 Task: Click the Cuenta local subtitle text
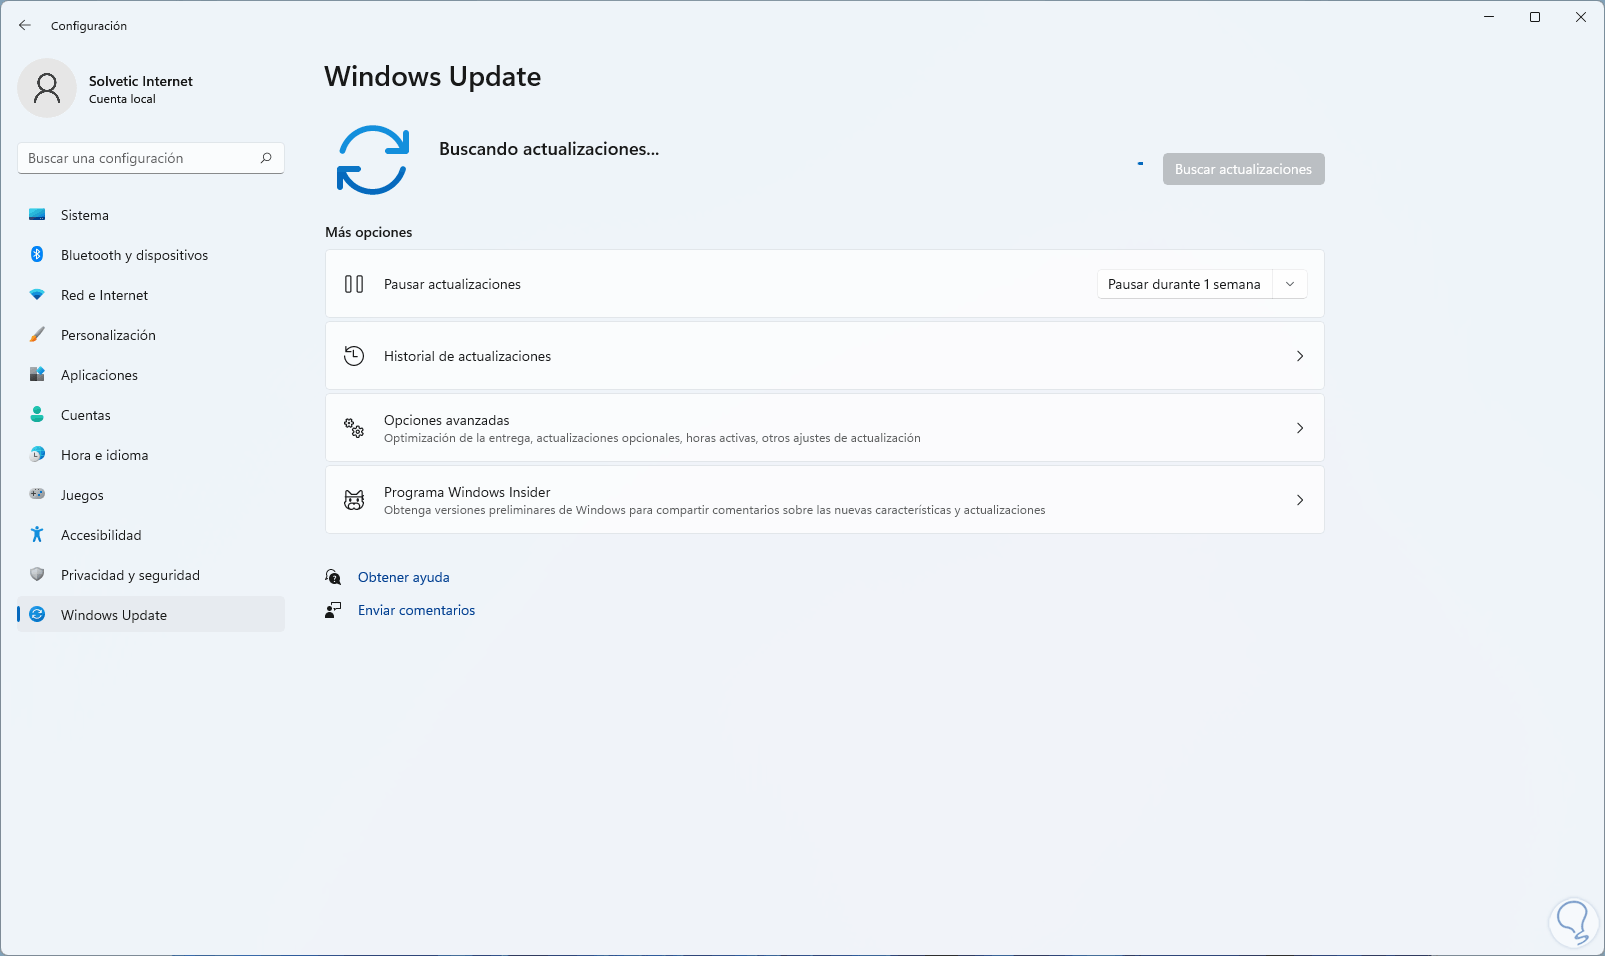122,99
